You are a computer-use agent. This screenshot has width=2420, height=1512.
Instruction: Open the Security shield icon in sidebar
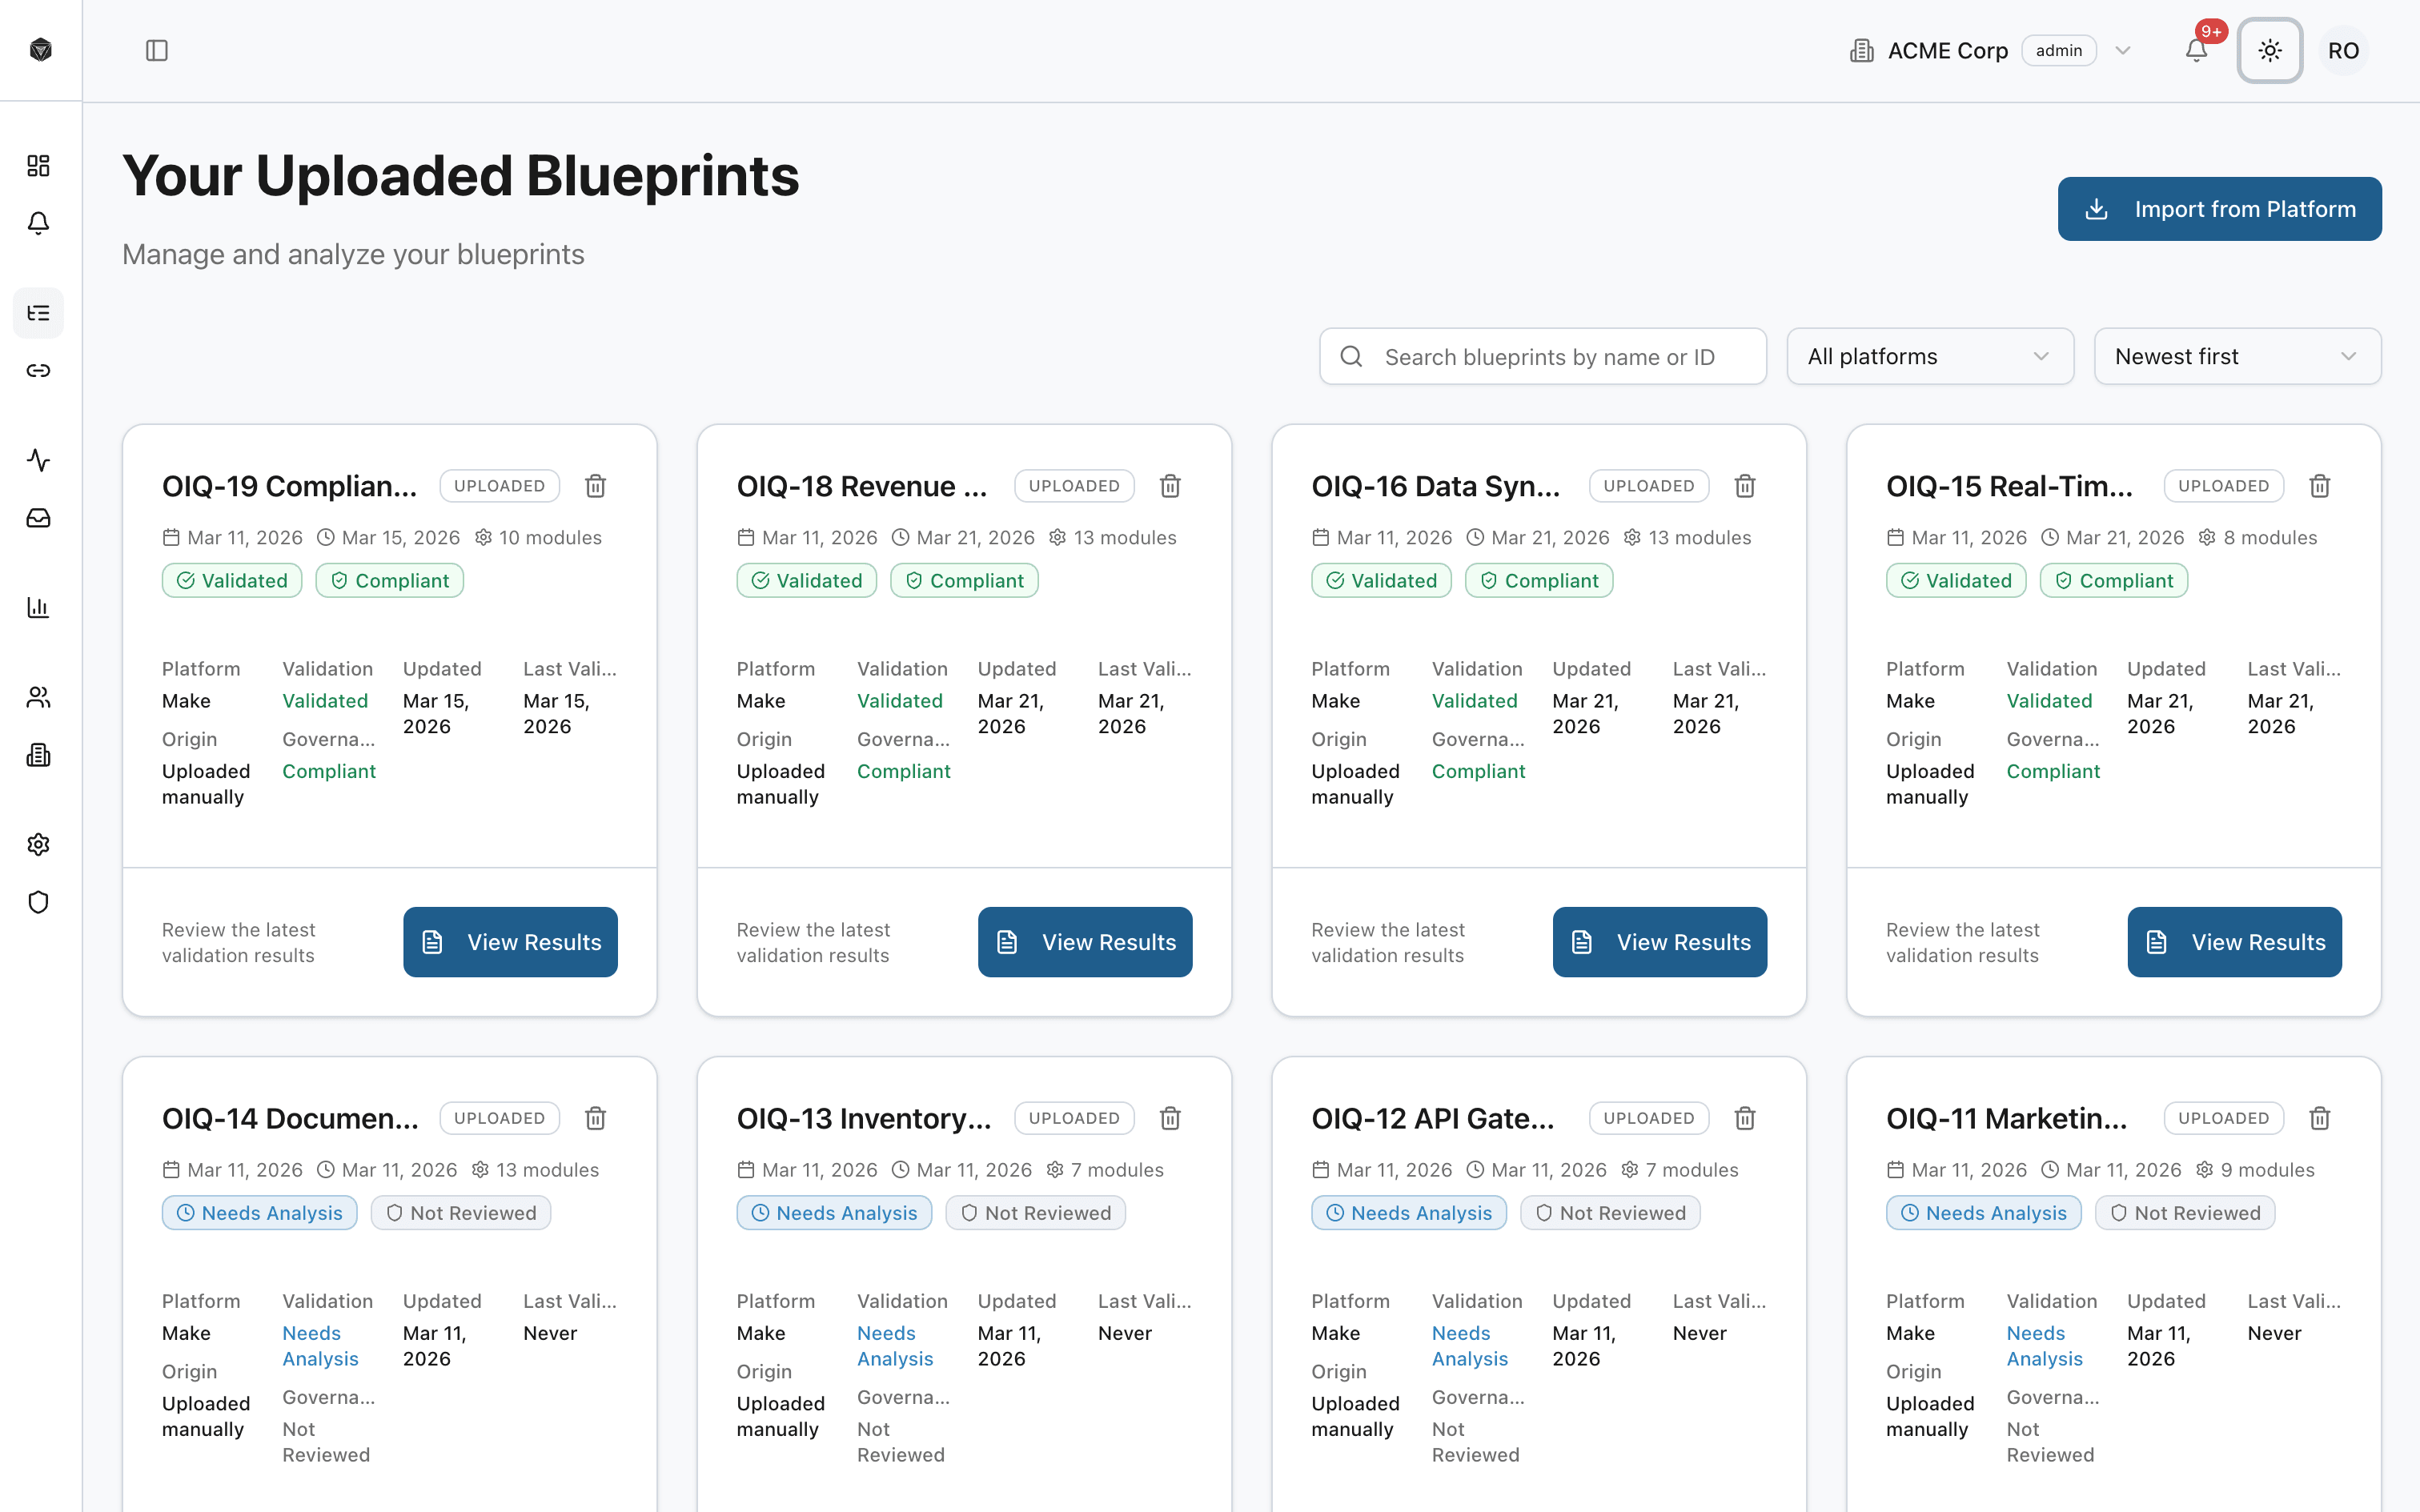[38, 902]
